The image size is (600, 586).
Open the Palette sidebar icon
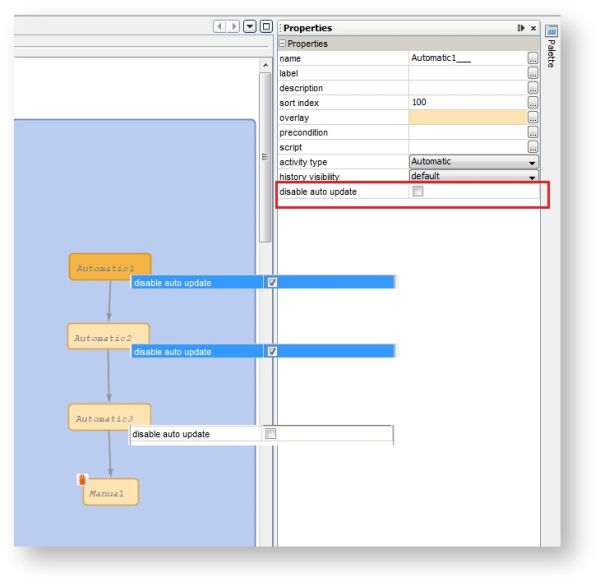click(551, 32)
